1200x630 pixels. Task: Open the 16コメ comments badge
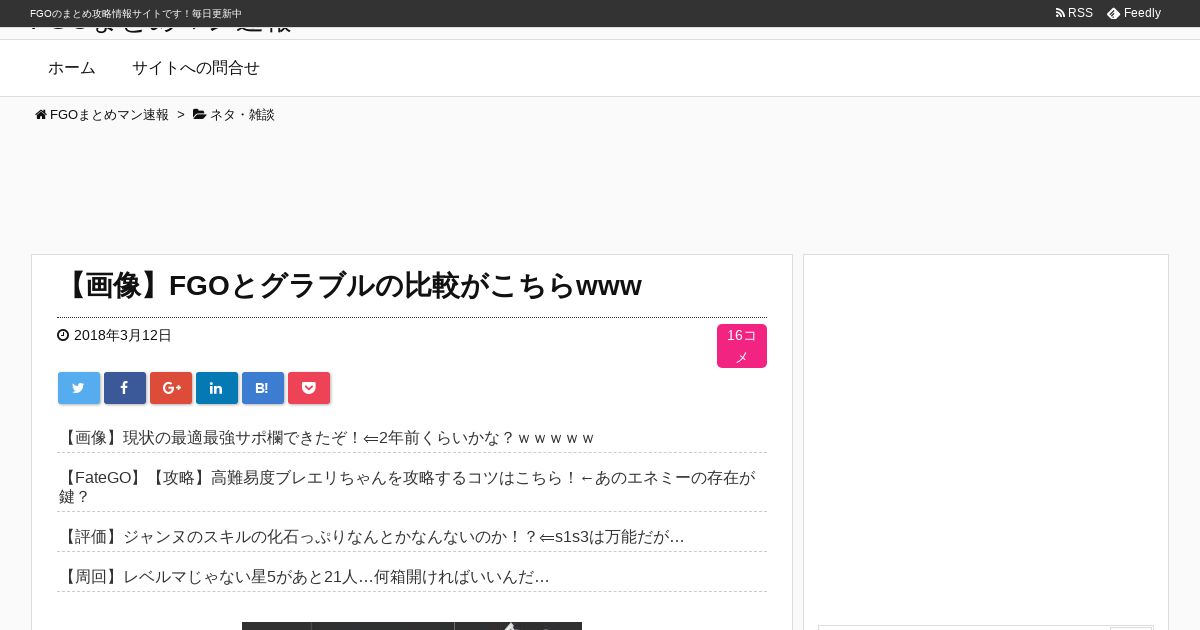[742, 346]
